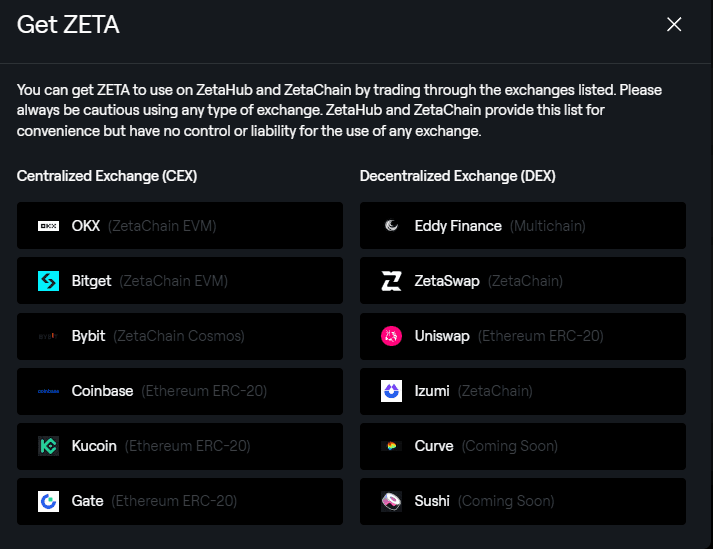Click the Get ZETA title

click(x=68, y=24)
